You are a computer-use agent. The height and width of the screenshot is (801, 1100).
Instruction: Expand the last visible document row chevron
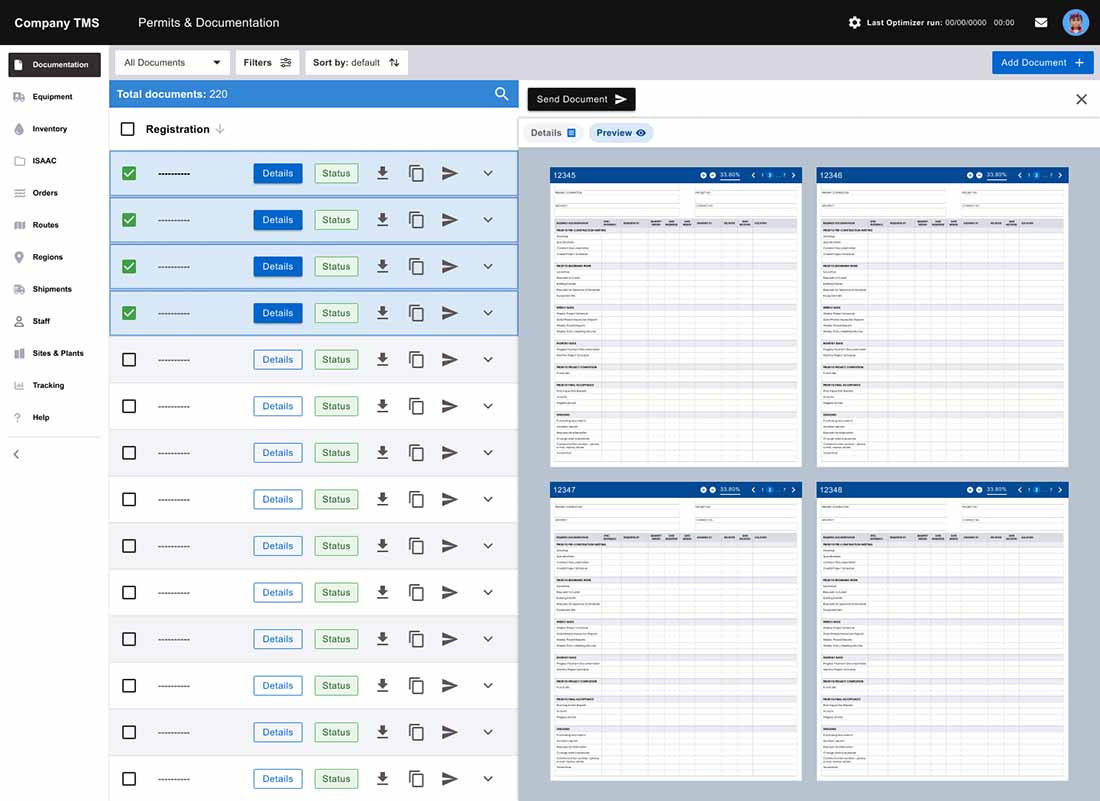pyautogui.click(x=488, y=779)
